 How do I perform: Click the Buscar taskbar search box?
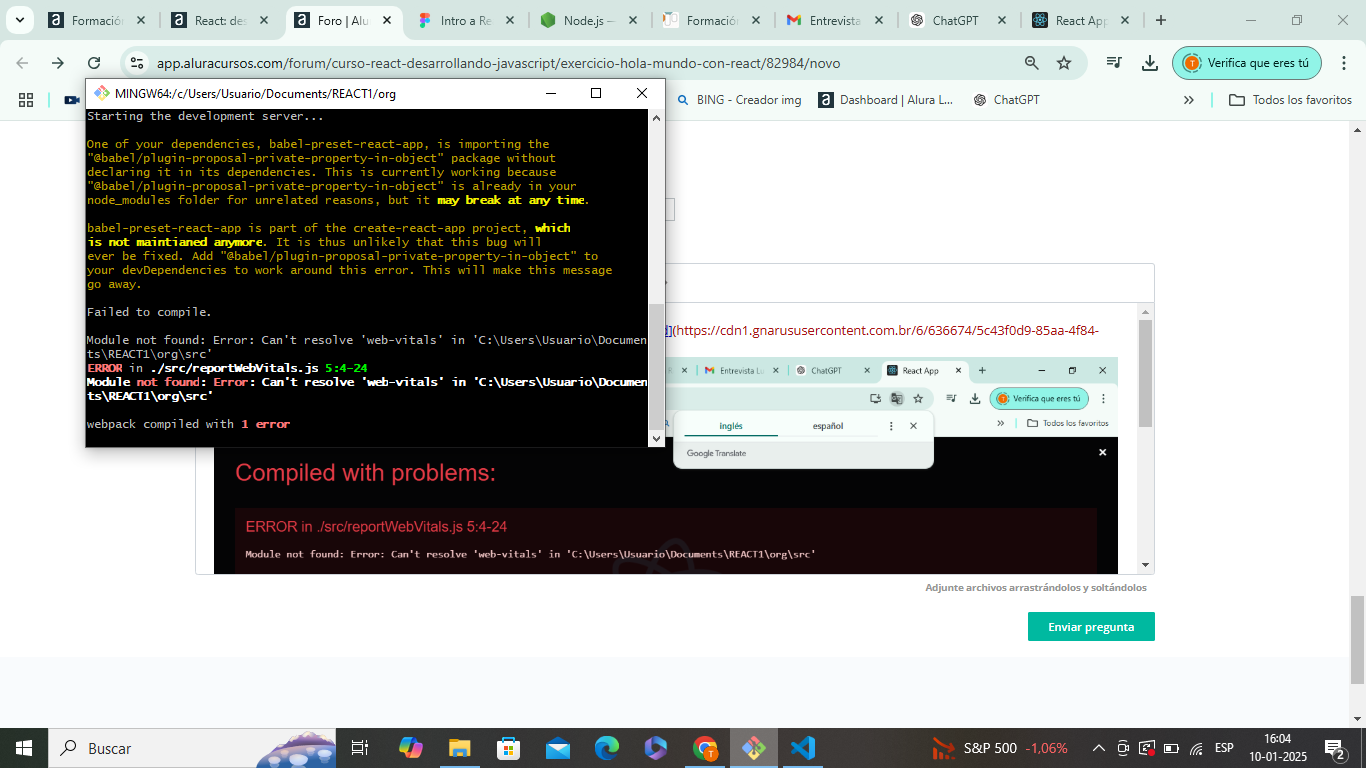pyautogui.click(x=190, y=748)
